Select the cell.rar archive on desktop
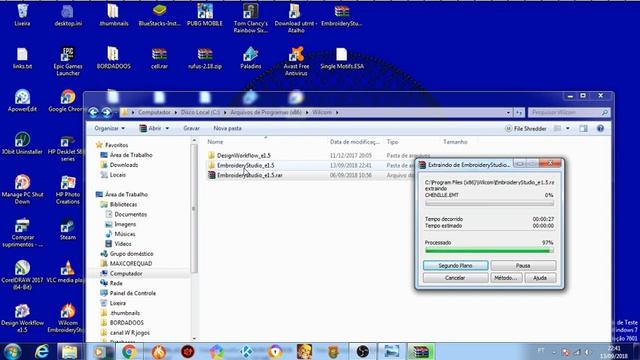640x360 pixels. pos(159,58)
